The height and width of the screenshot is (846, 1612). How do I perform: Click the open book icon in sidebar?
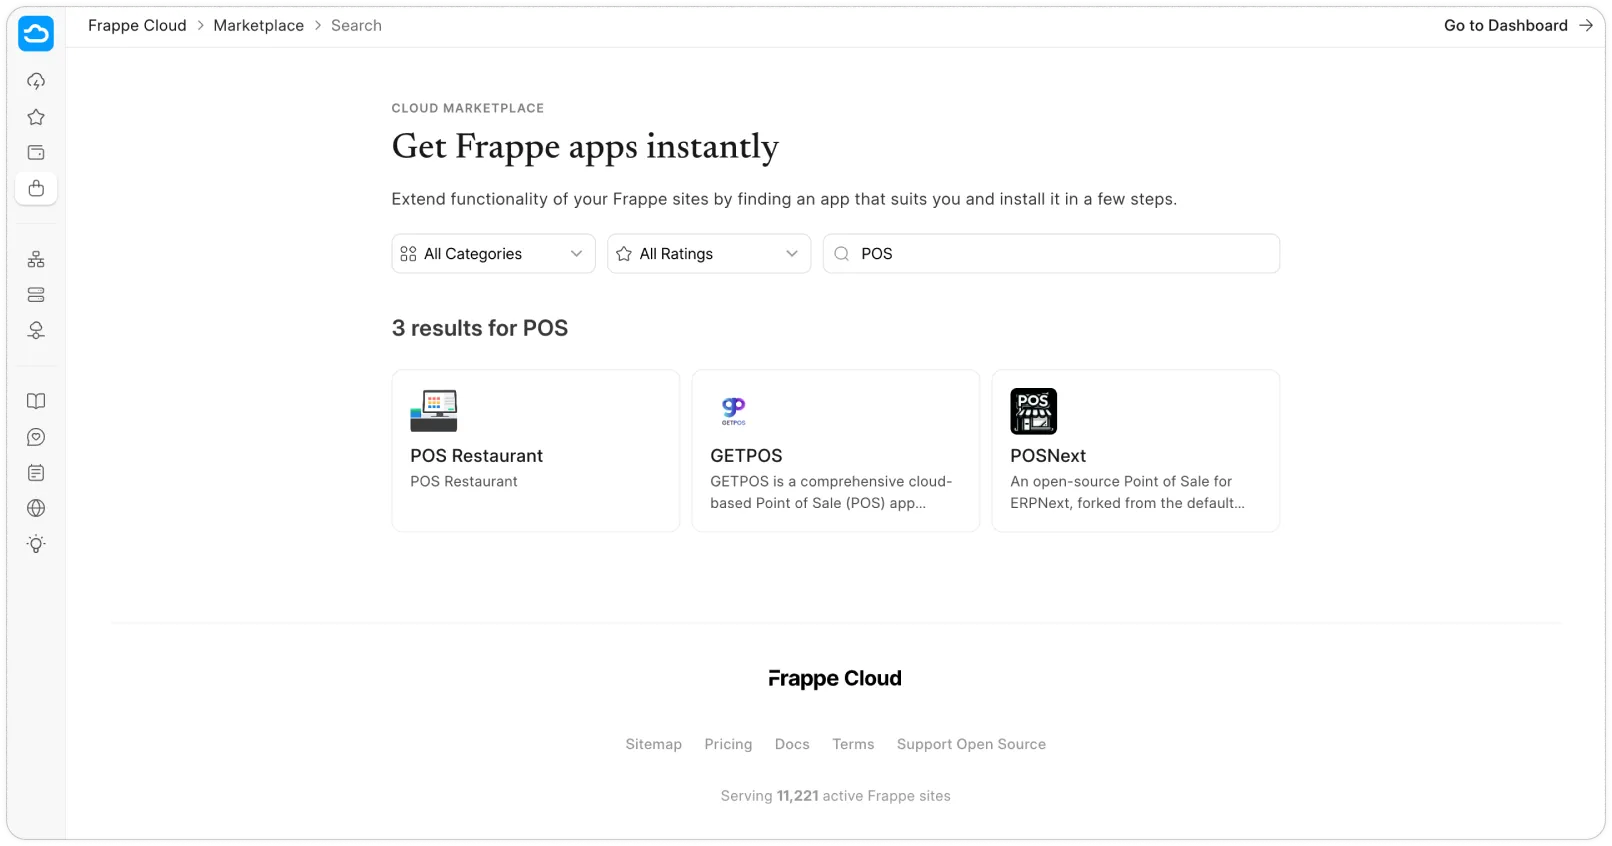coord(36,401)
